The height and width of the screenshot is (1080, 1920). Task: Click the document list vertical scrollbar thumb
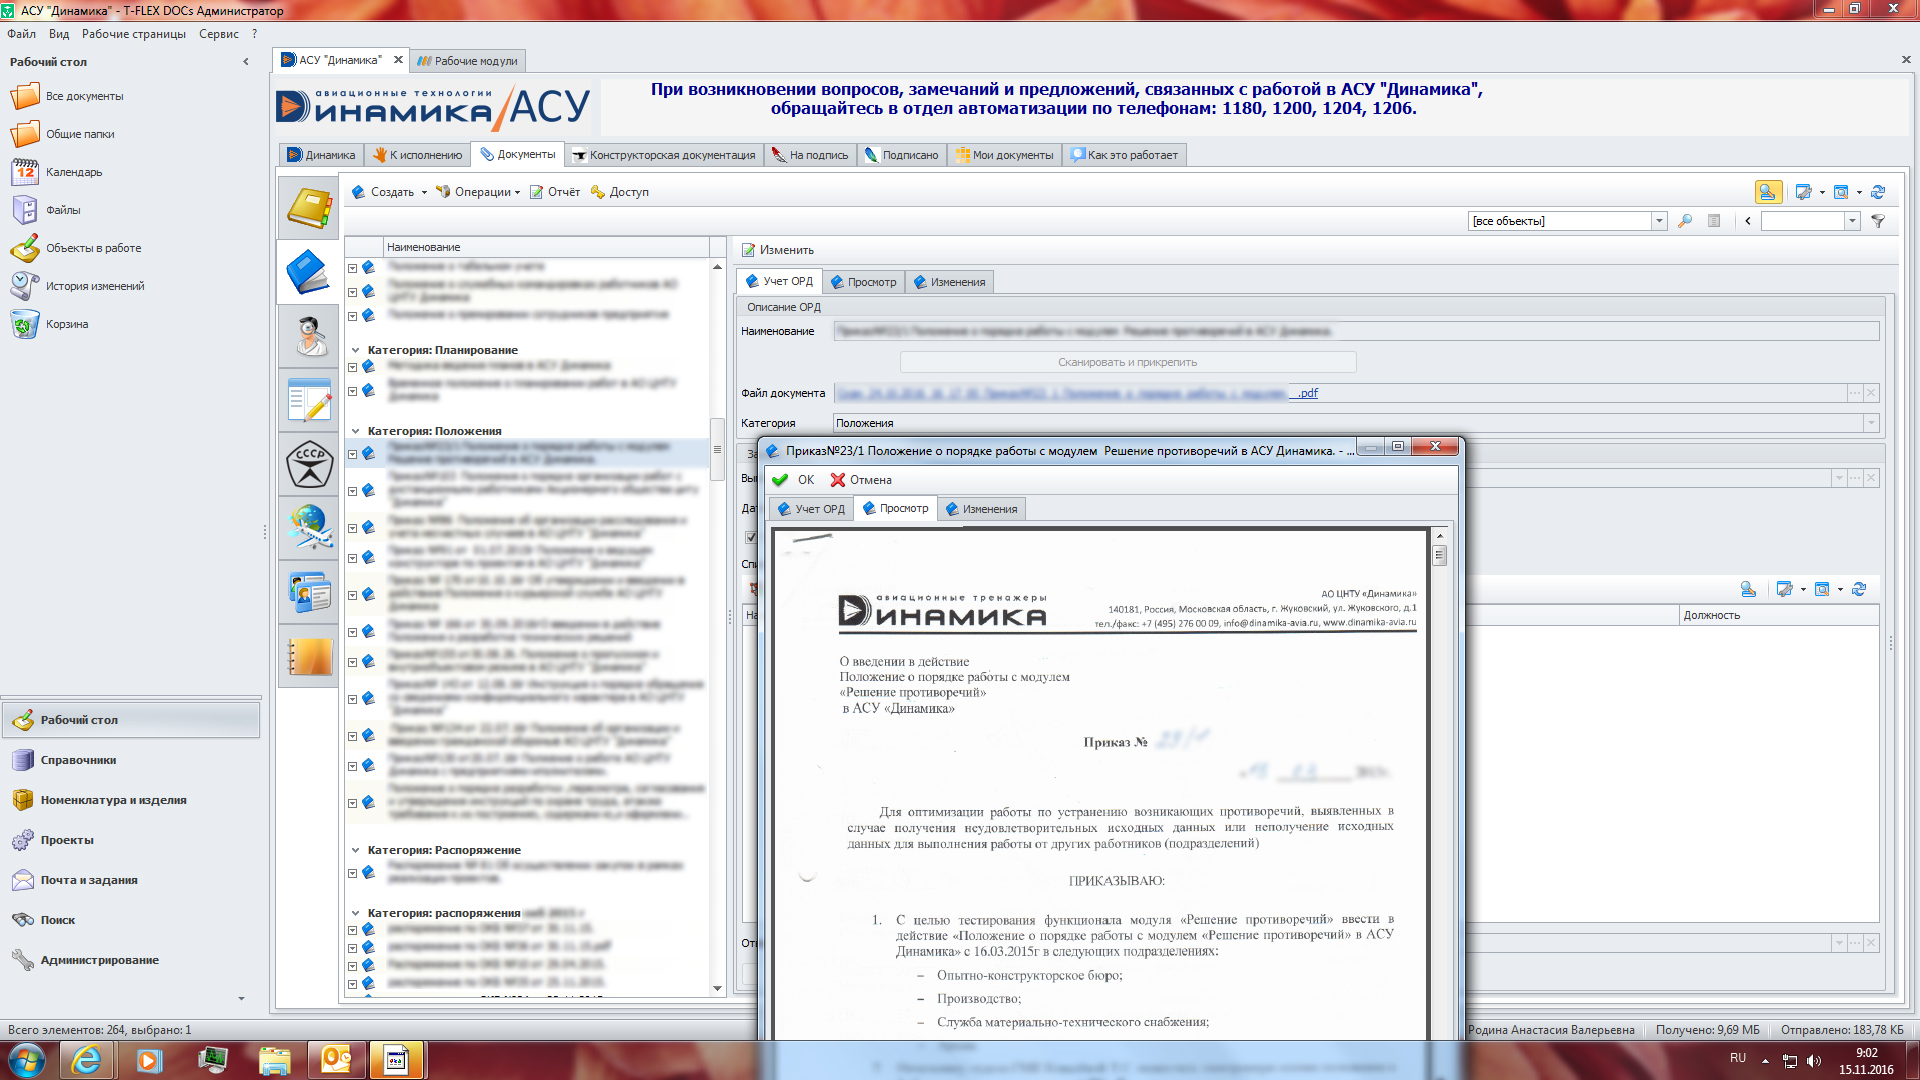pos(717,449)
